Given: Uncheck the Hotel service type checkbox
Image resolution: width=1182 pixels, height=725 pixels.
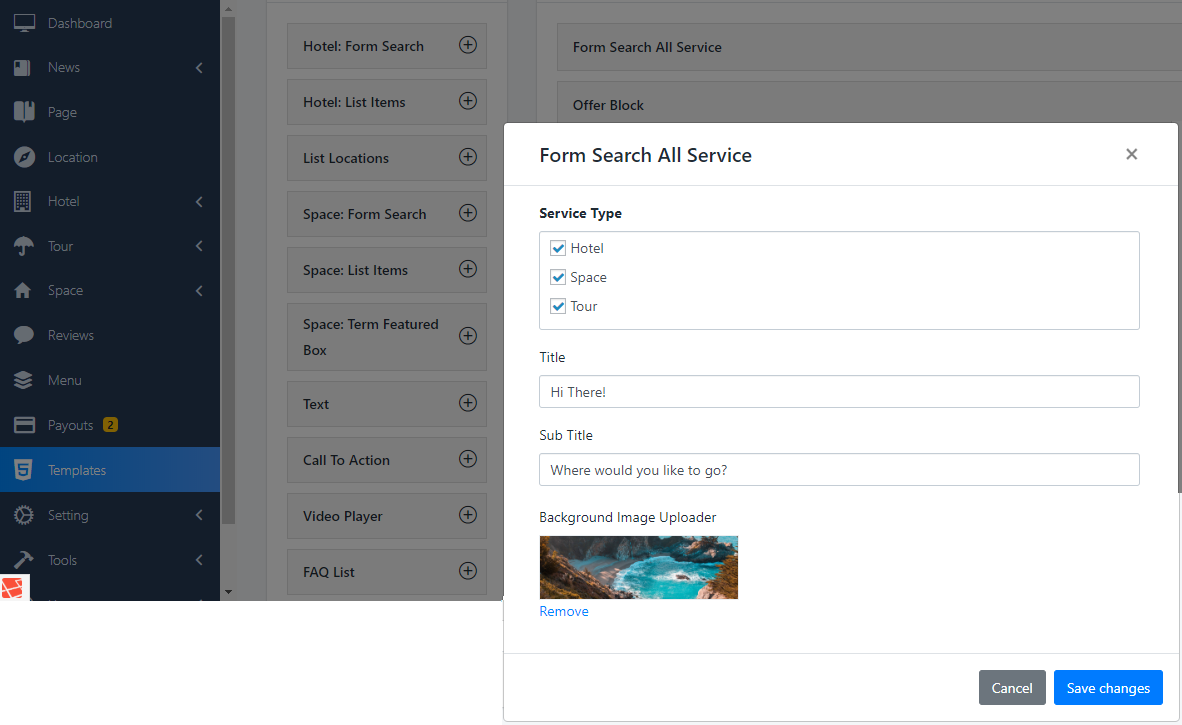Looking at the screenshot, I should click(558, 248).
